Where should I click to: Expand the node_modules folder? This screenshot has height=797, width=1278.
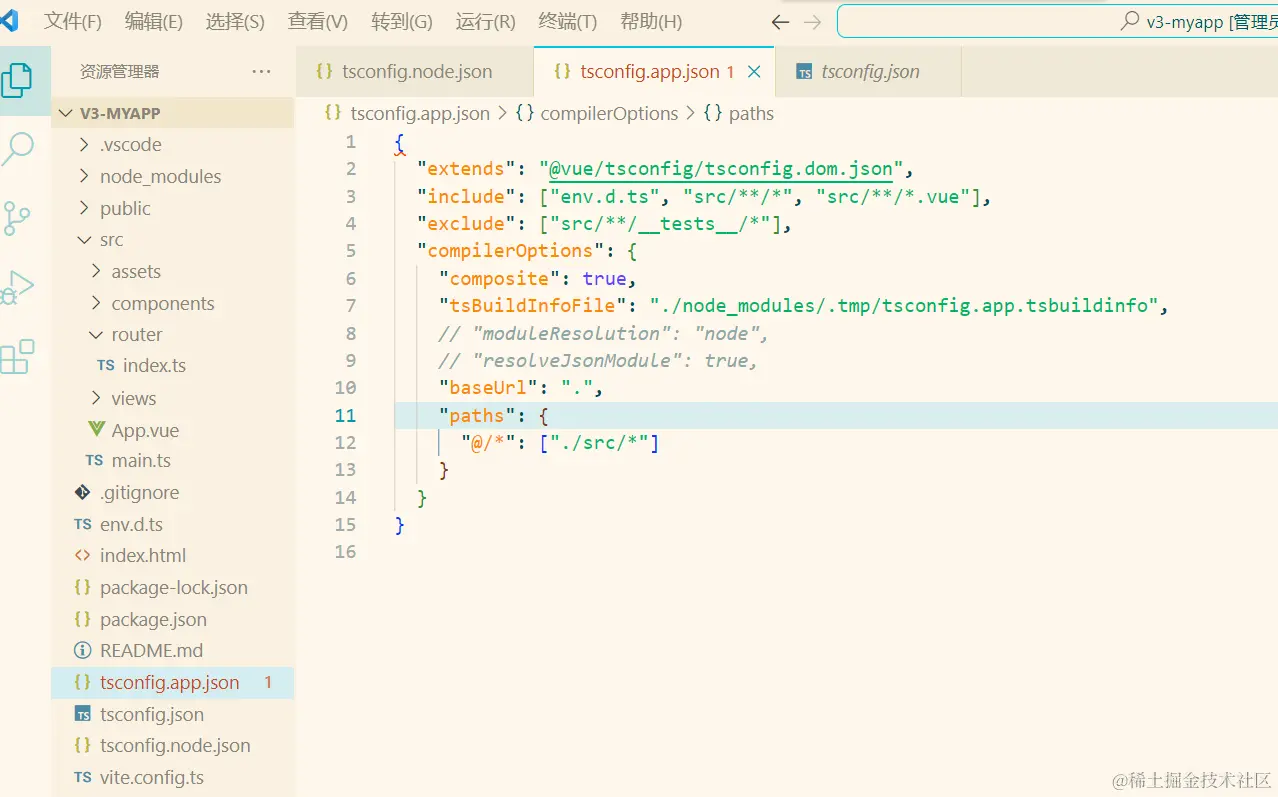point(173,176)
